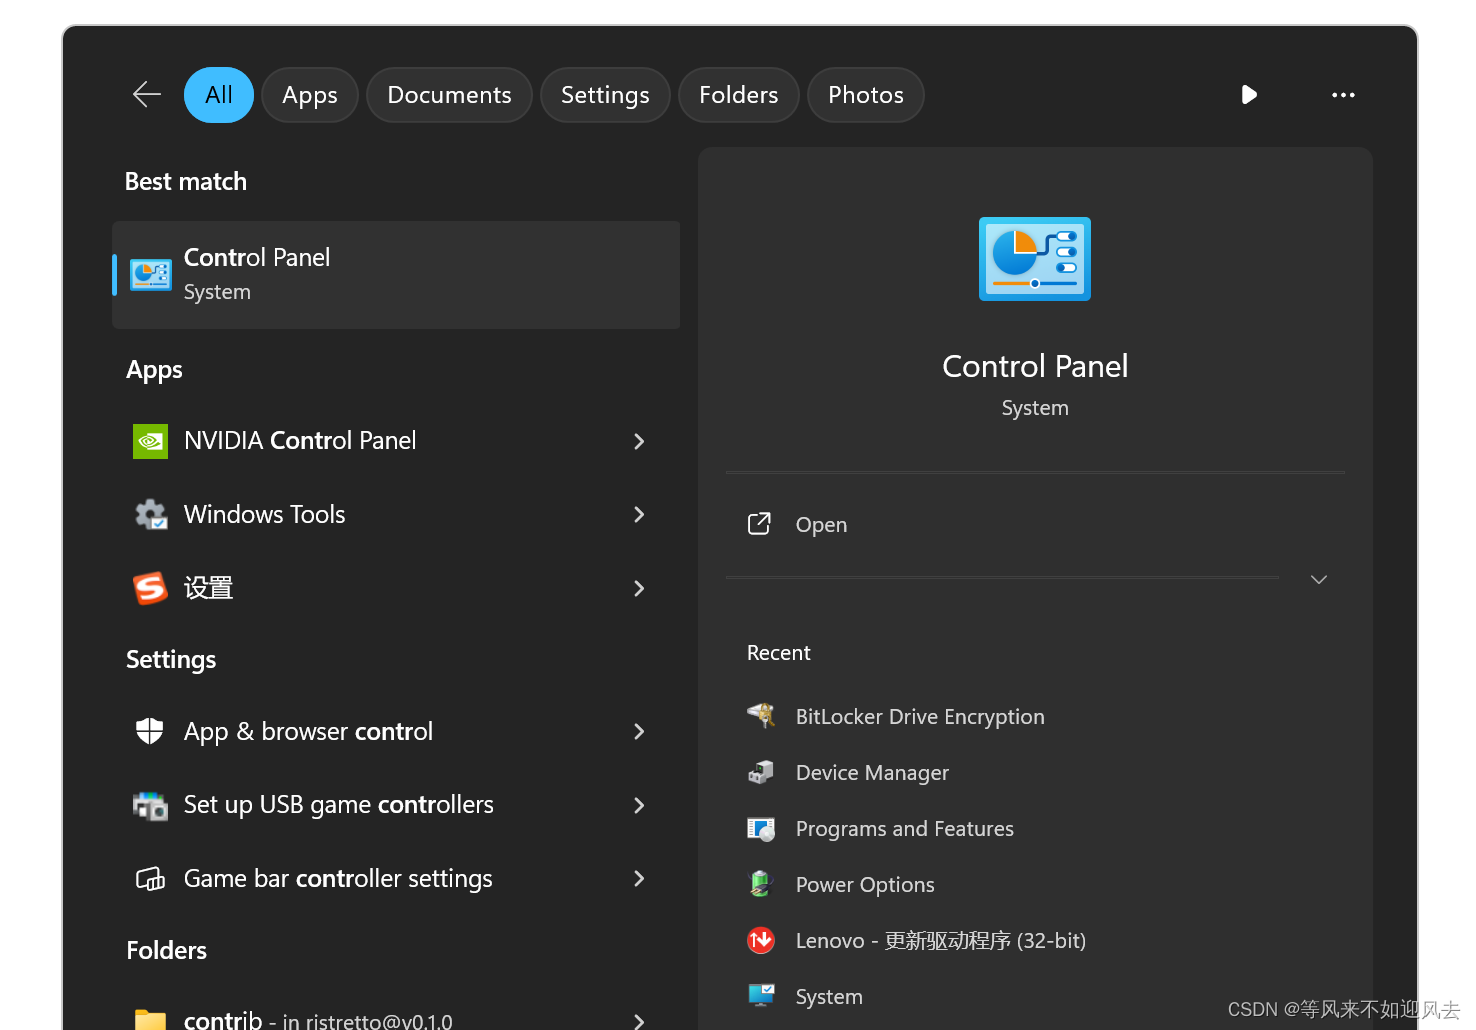This screenshot has width=1476, height=1030.
Task: Click the Power Options battery icon
Action: (x=761, y=884)
